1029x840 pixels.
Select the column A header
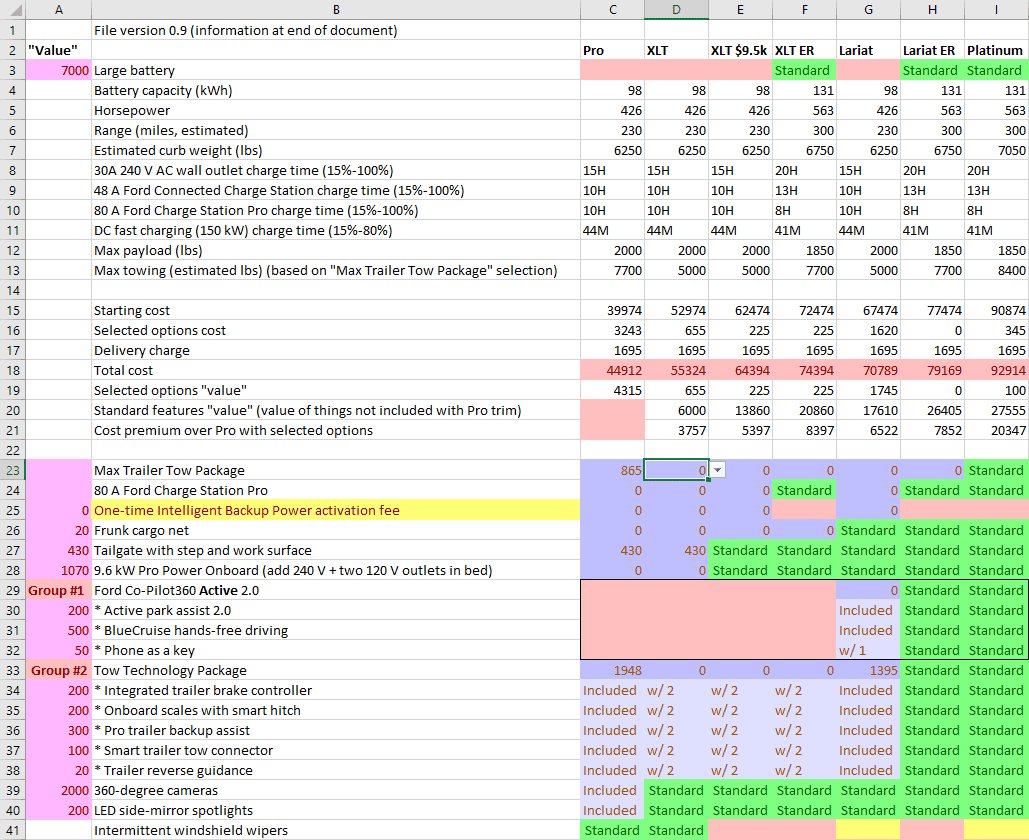click(58, 9)
